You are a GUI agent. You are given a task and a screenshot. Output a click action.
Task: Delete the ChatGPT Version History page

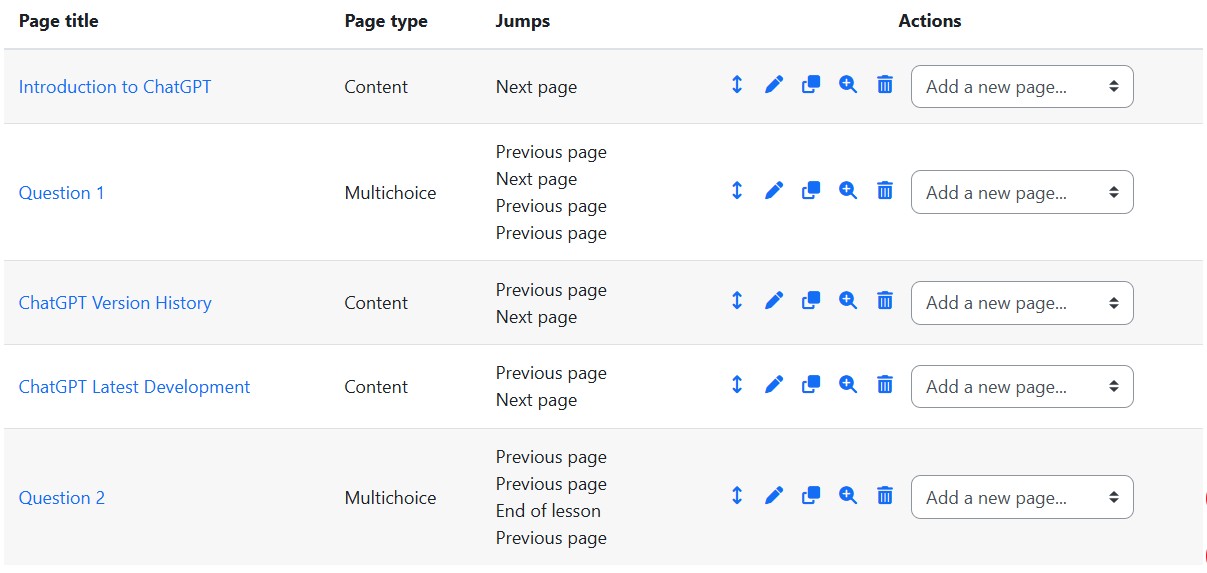[x=885, y=301]
